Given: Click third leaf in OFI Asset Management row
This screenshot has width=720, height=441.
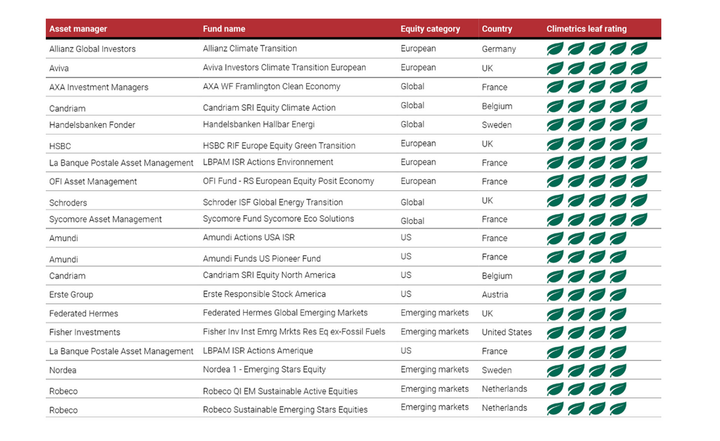Looking at the screenshot, I should 597,182.
